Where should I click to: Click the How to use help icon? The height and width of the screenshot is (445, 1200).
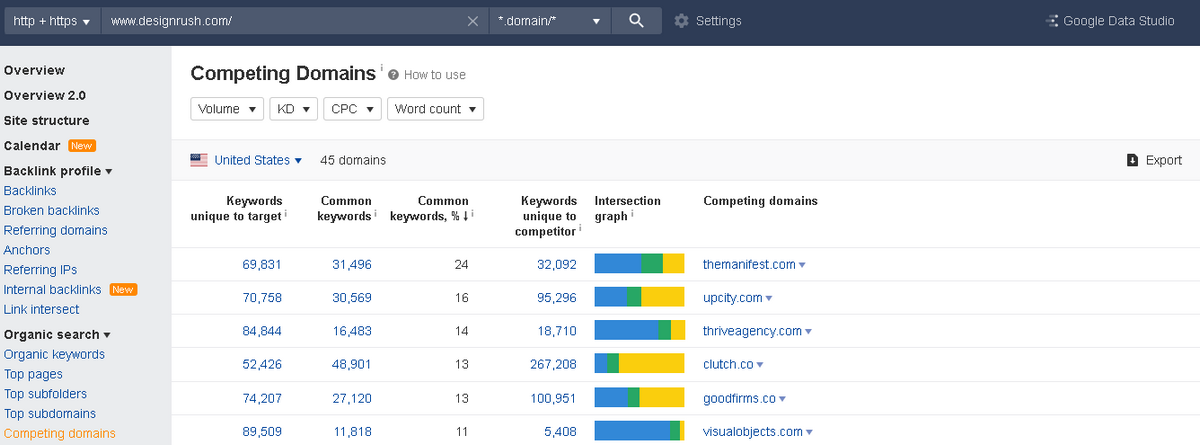pyautogui.click(x=394, y=75)
